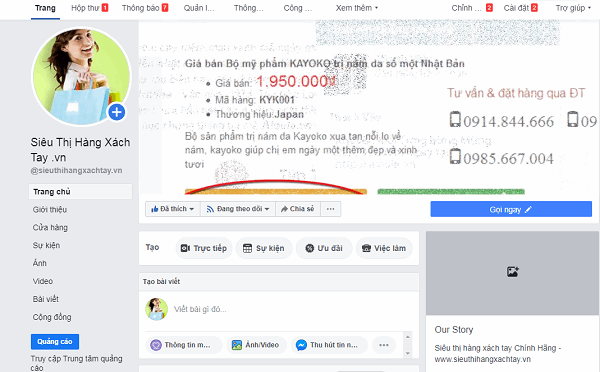The image size is (600, 372).
Task: Click the Our Story heading
Action: coord(454,330)
